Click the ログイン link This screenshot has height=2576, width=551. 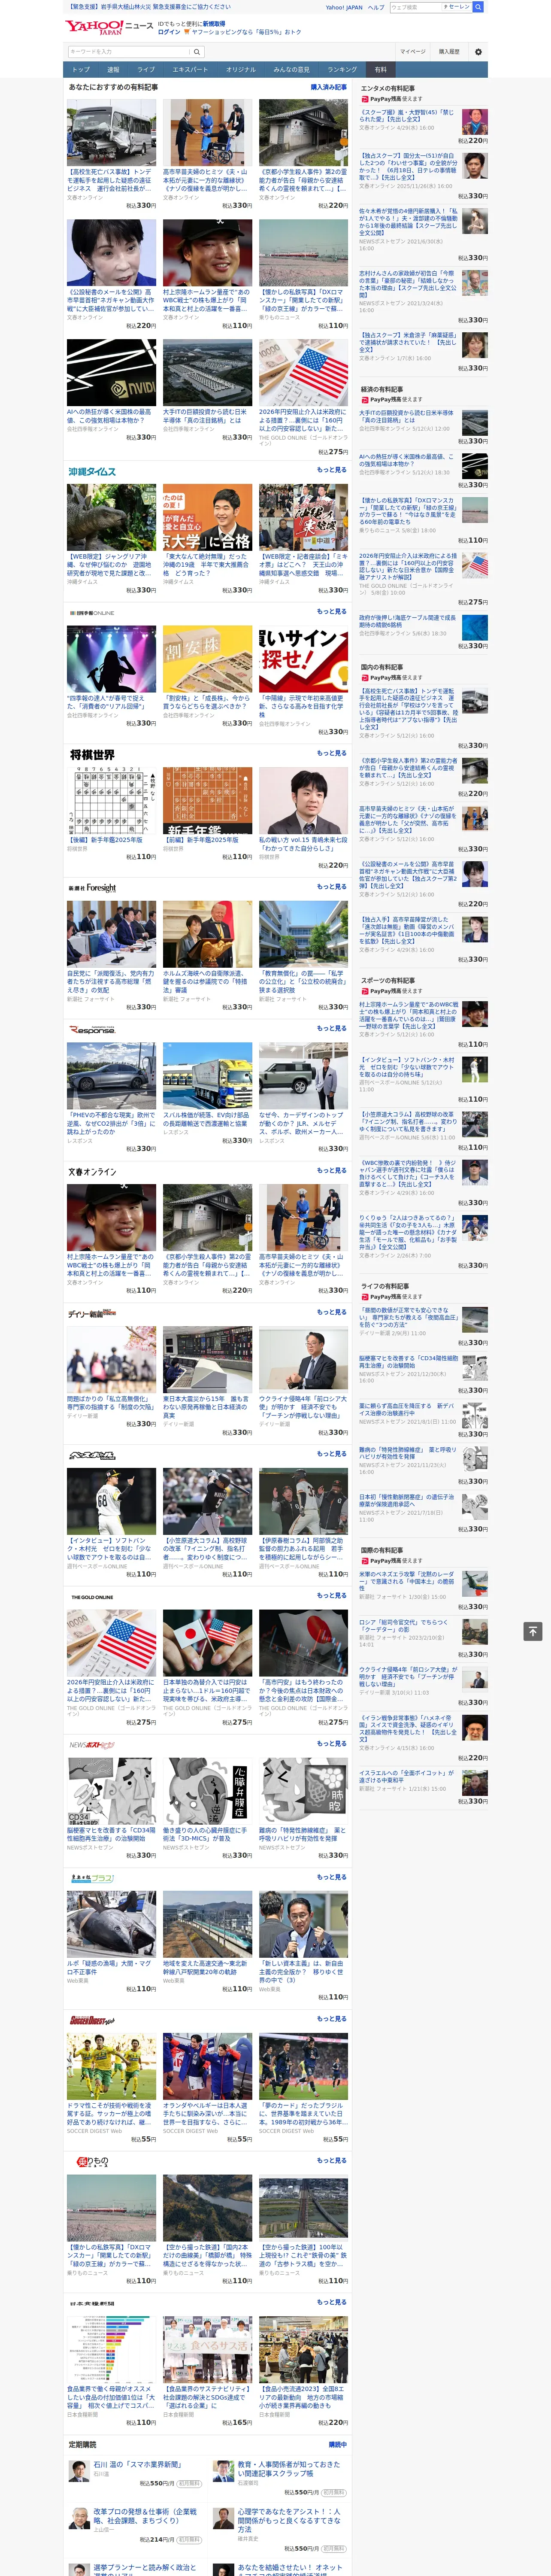[169, 32]
